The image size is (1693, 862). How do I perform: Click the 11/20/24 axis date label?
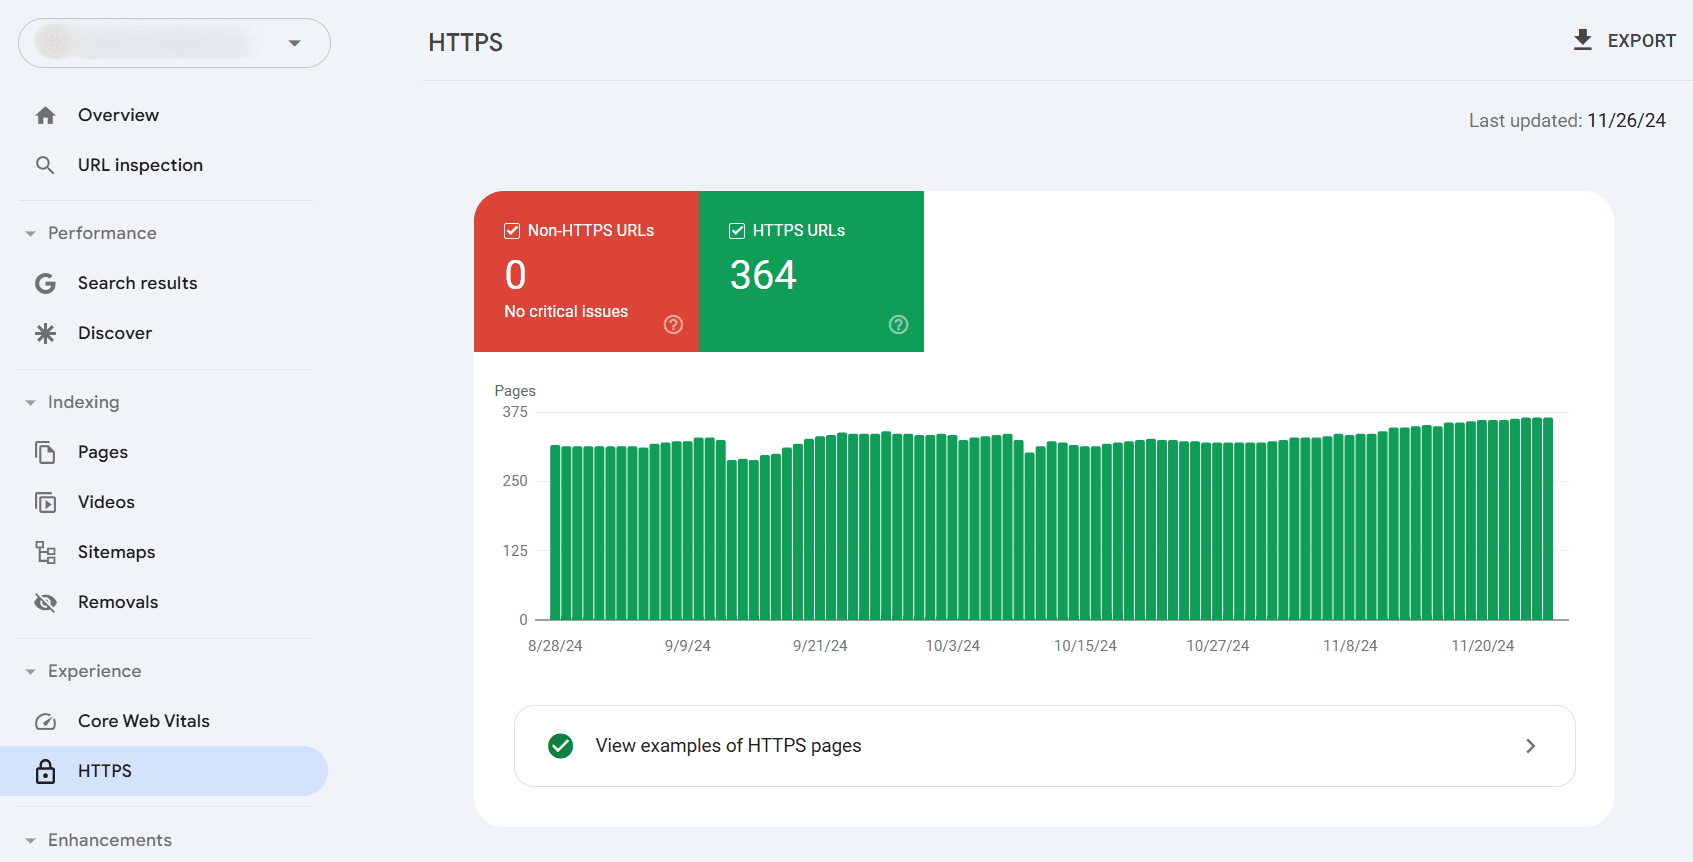pos(1483,646)
